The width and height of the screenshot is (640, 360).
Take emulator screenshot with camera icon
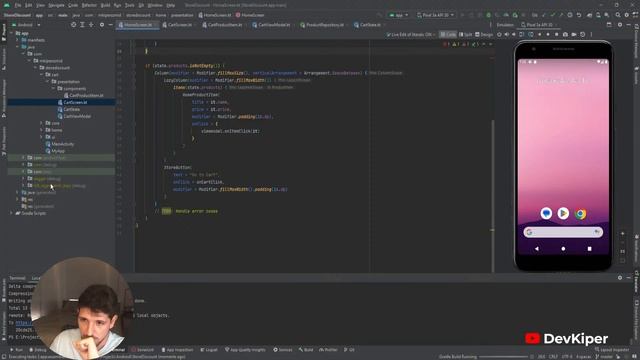point(565,35)
